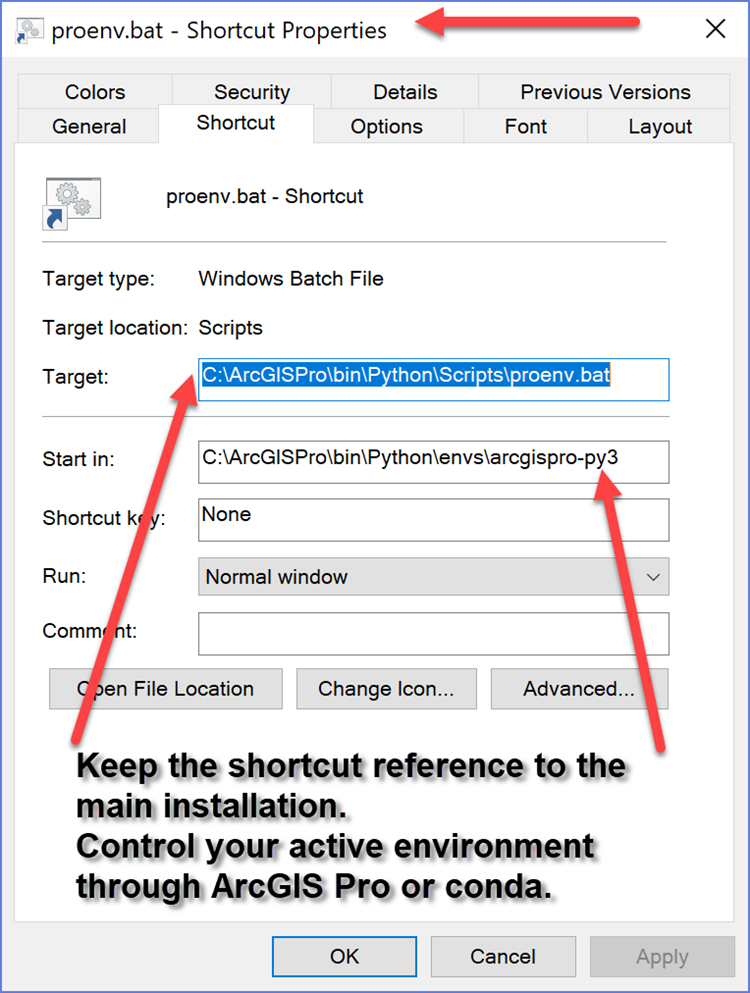Image resolution: width=750 pixels, height=993 pixels.
Task: Click the empty Comment field
Action: click(x=433, y=633)
